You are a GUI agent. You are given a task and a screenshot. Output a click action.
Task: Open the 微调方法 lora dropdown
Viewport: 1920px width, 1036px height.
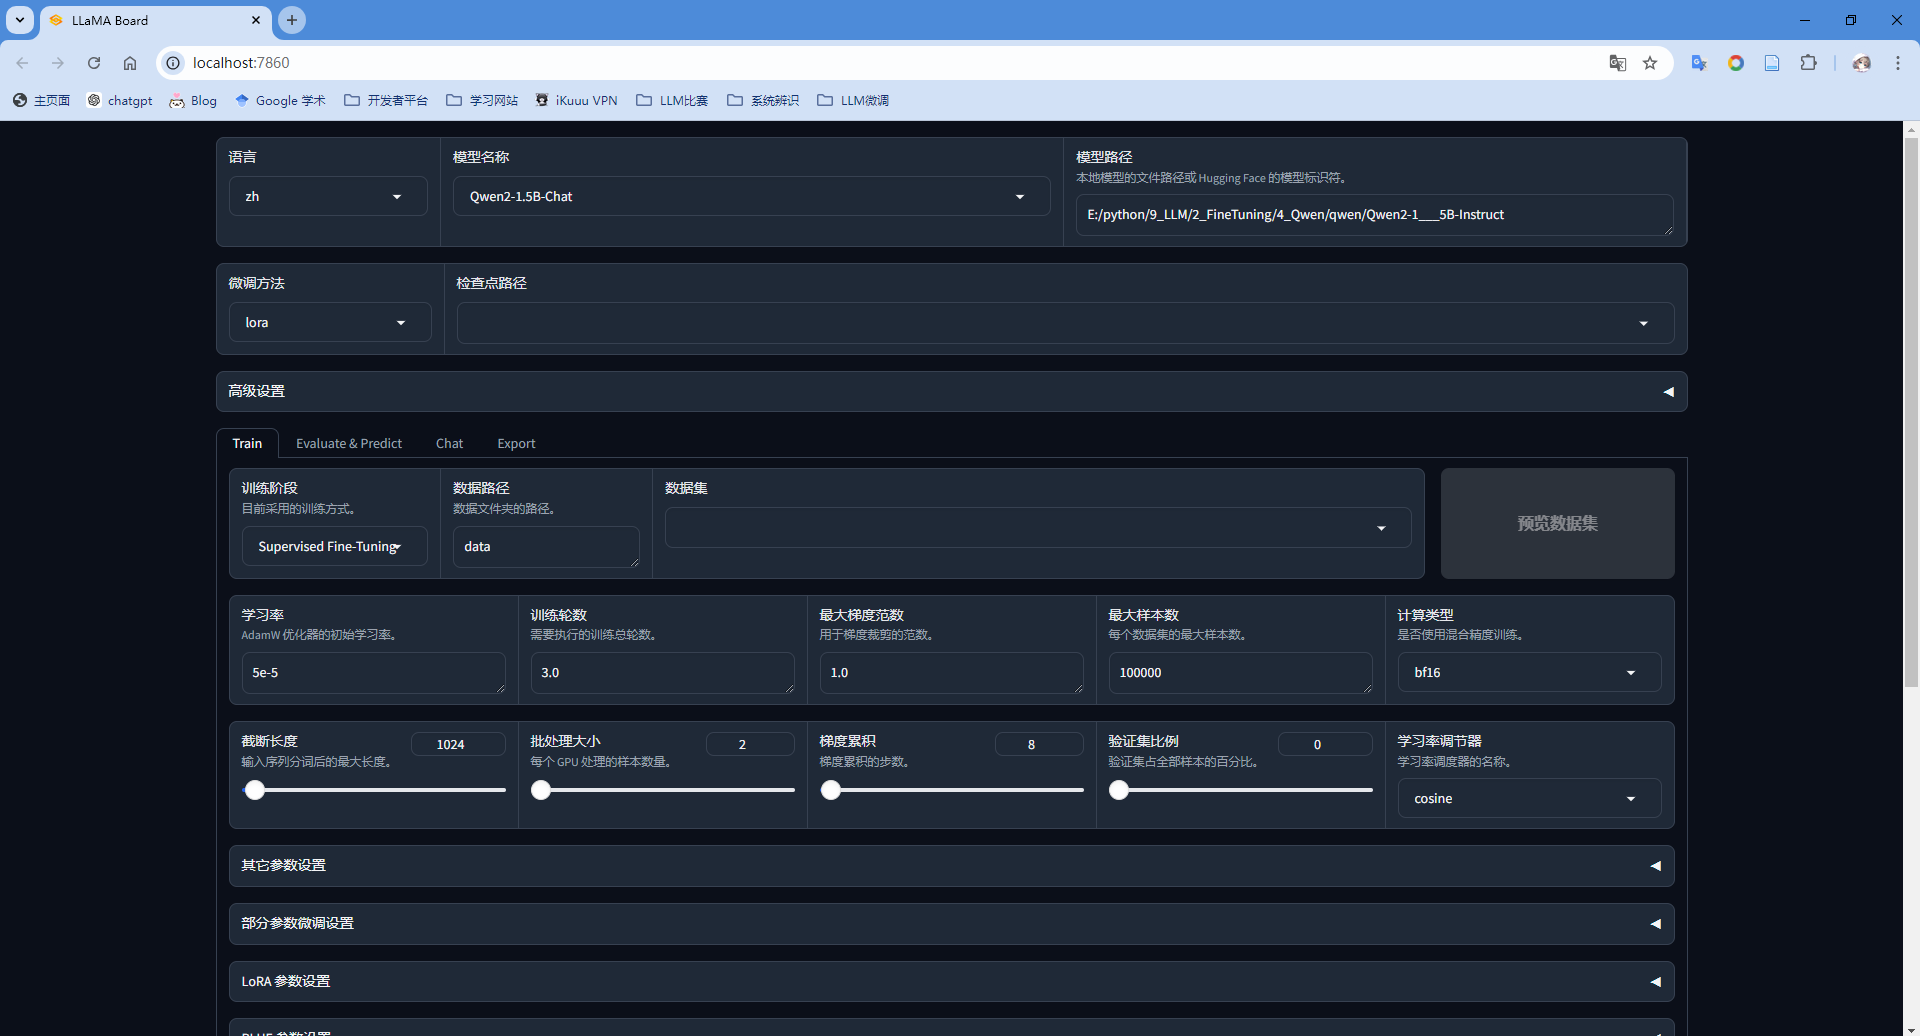pyautogui.click(x=329, y=323)
